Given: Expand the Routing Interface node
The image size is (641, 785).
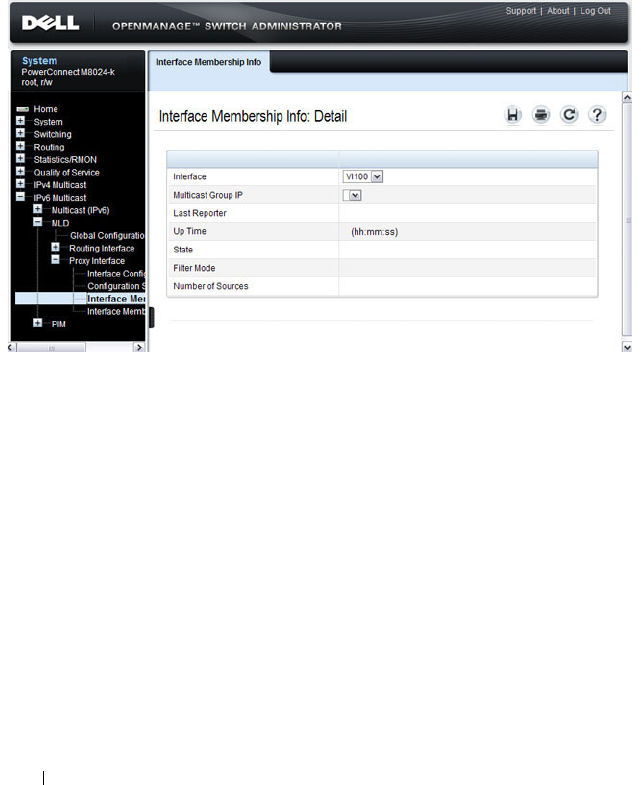Looking at the screenshot, I should coord(56,248).
